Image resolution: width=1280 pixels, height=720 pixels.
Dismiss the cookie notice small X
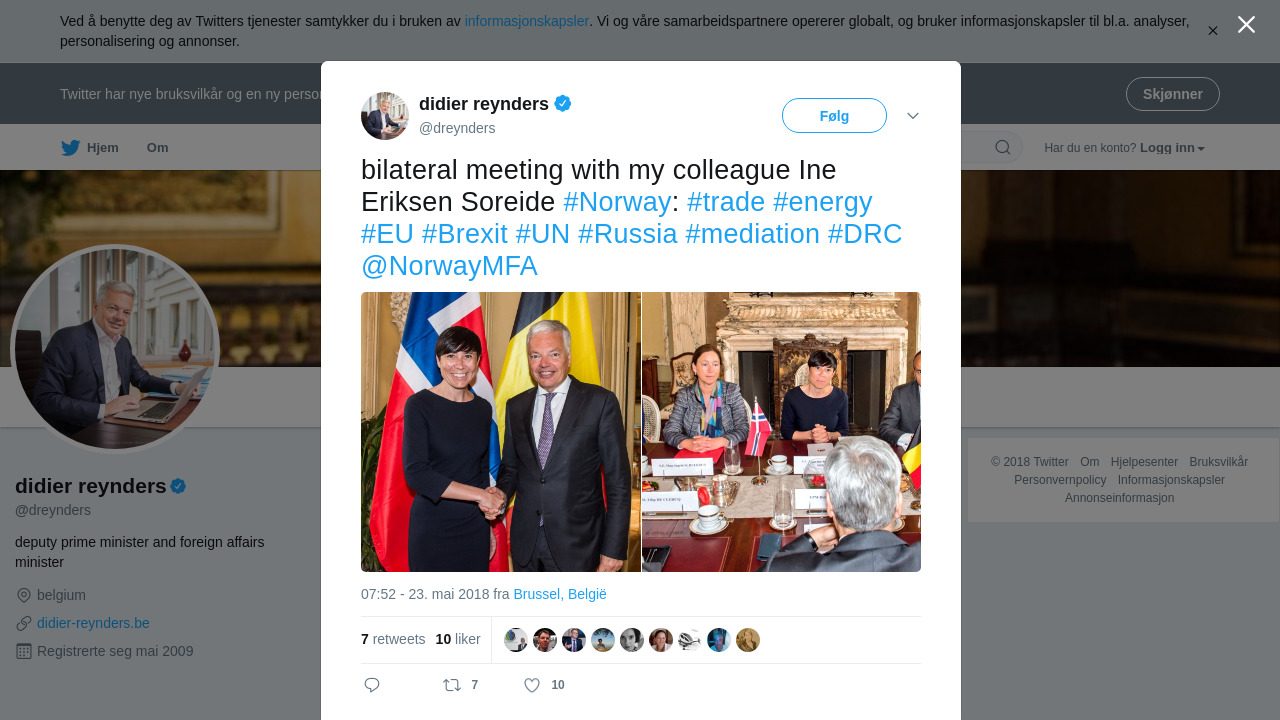coord(1213,31)
